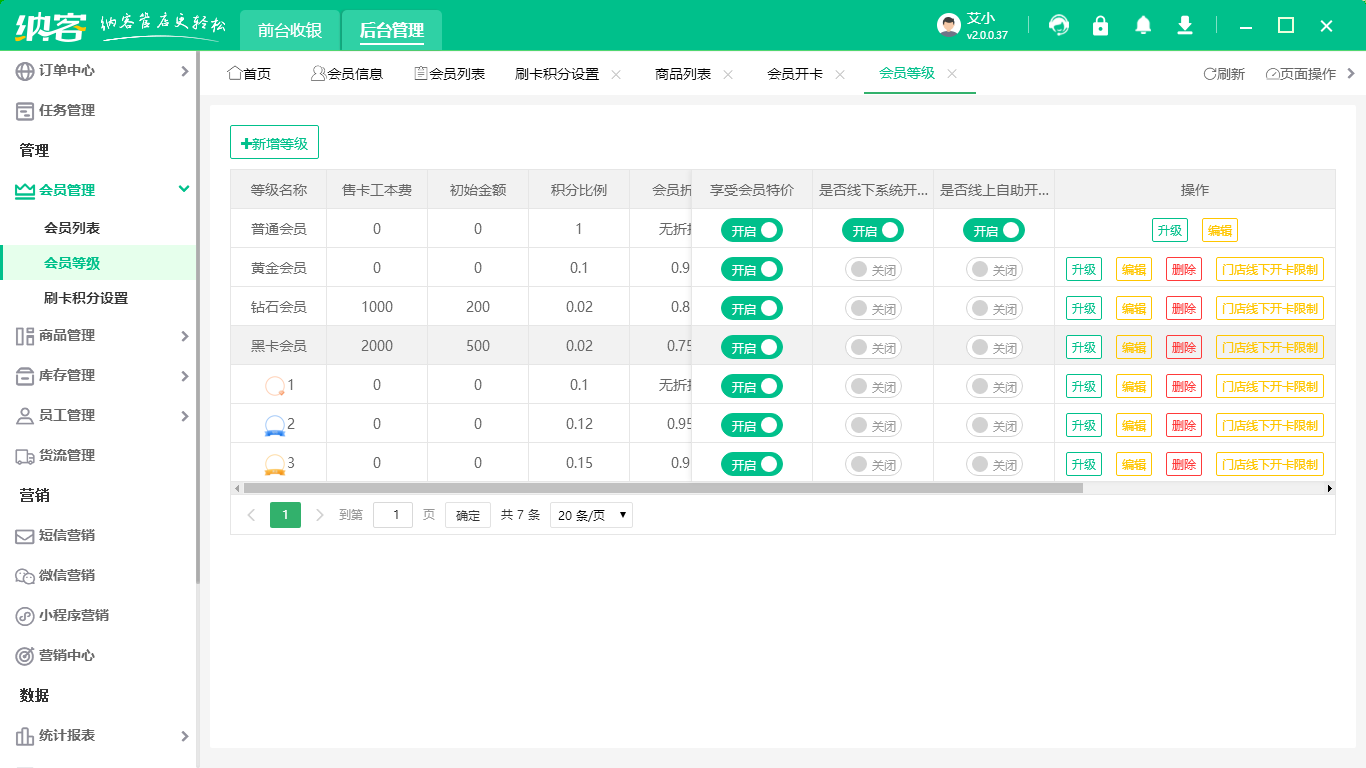
Task: Click the 新增等级 button
Action: click(x=274, y=142)
